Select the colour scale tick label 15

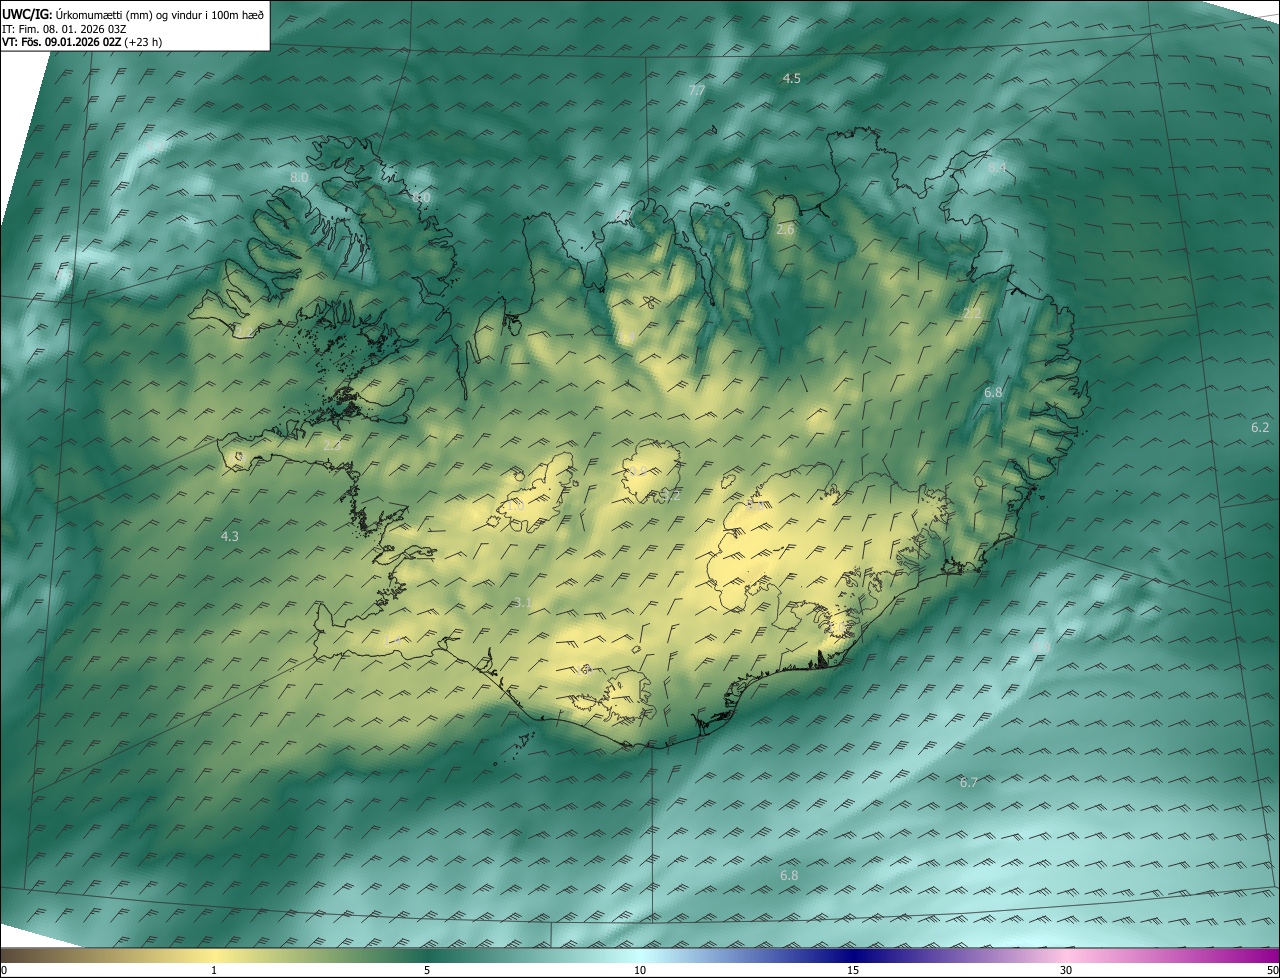point(853,970)
